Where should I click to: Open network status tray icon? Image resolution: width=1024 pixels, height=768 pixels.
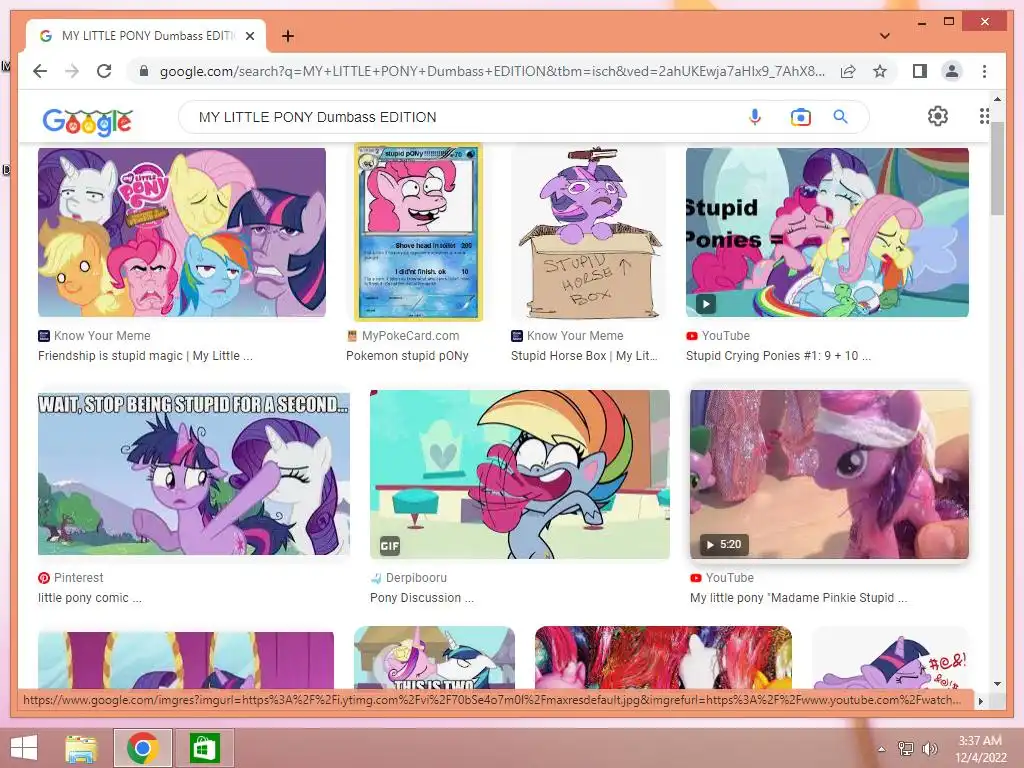tap(906, 749)
